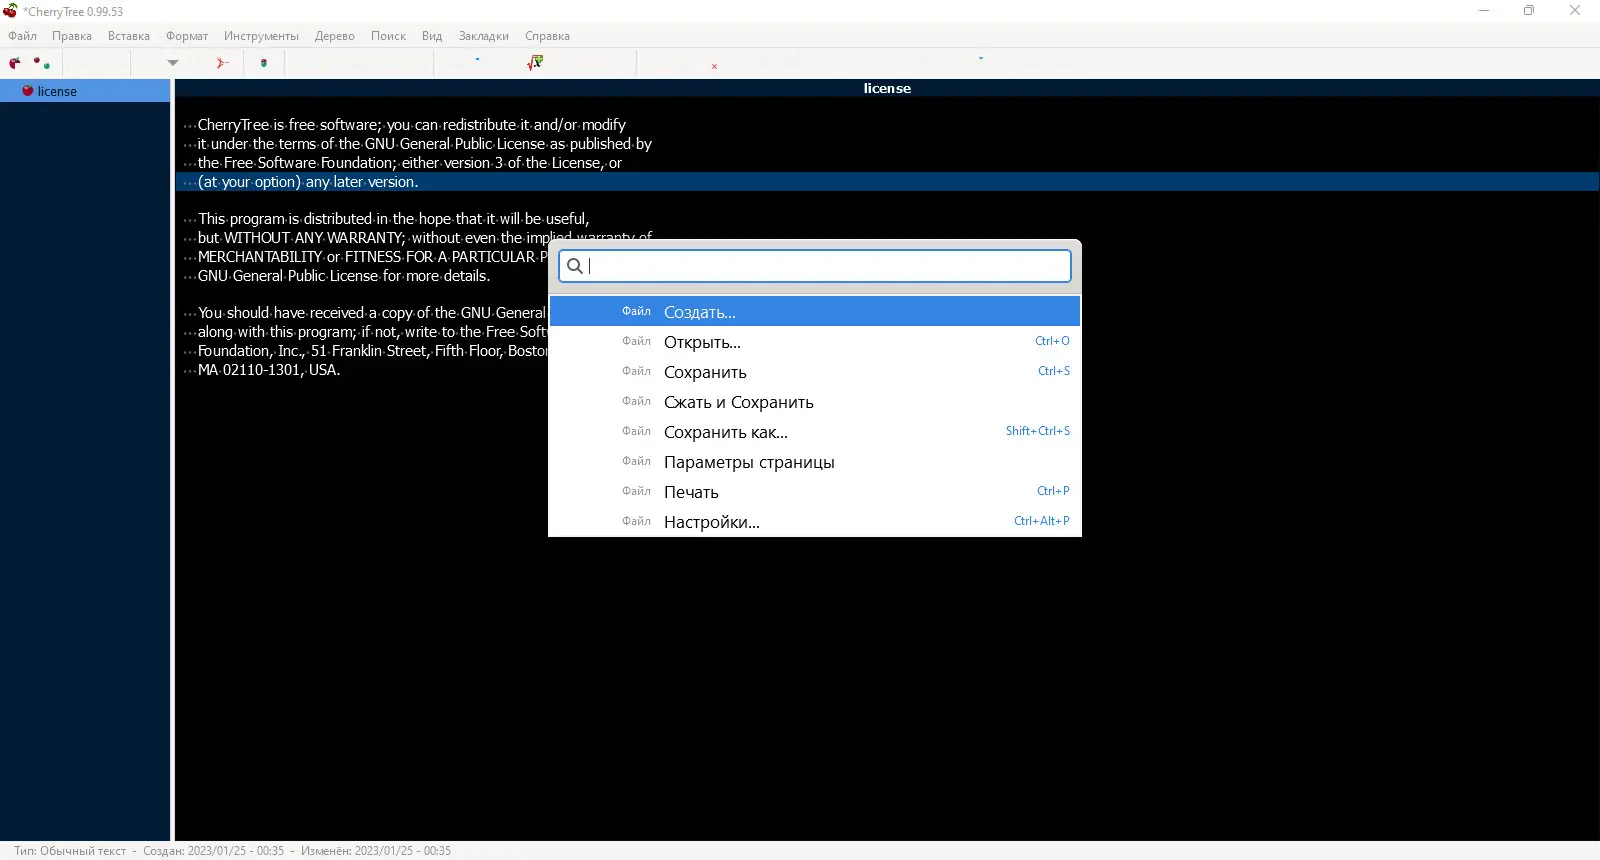Choose Сохранить как... in the command palette

815,431
